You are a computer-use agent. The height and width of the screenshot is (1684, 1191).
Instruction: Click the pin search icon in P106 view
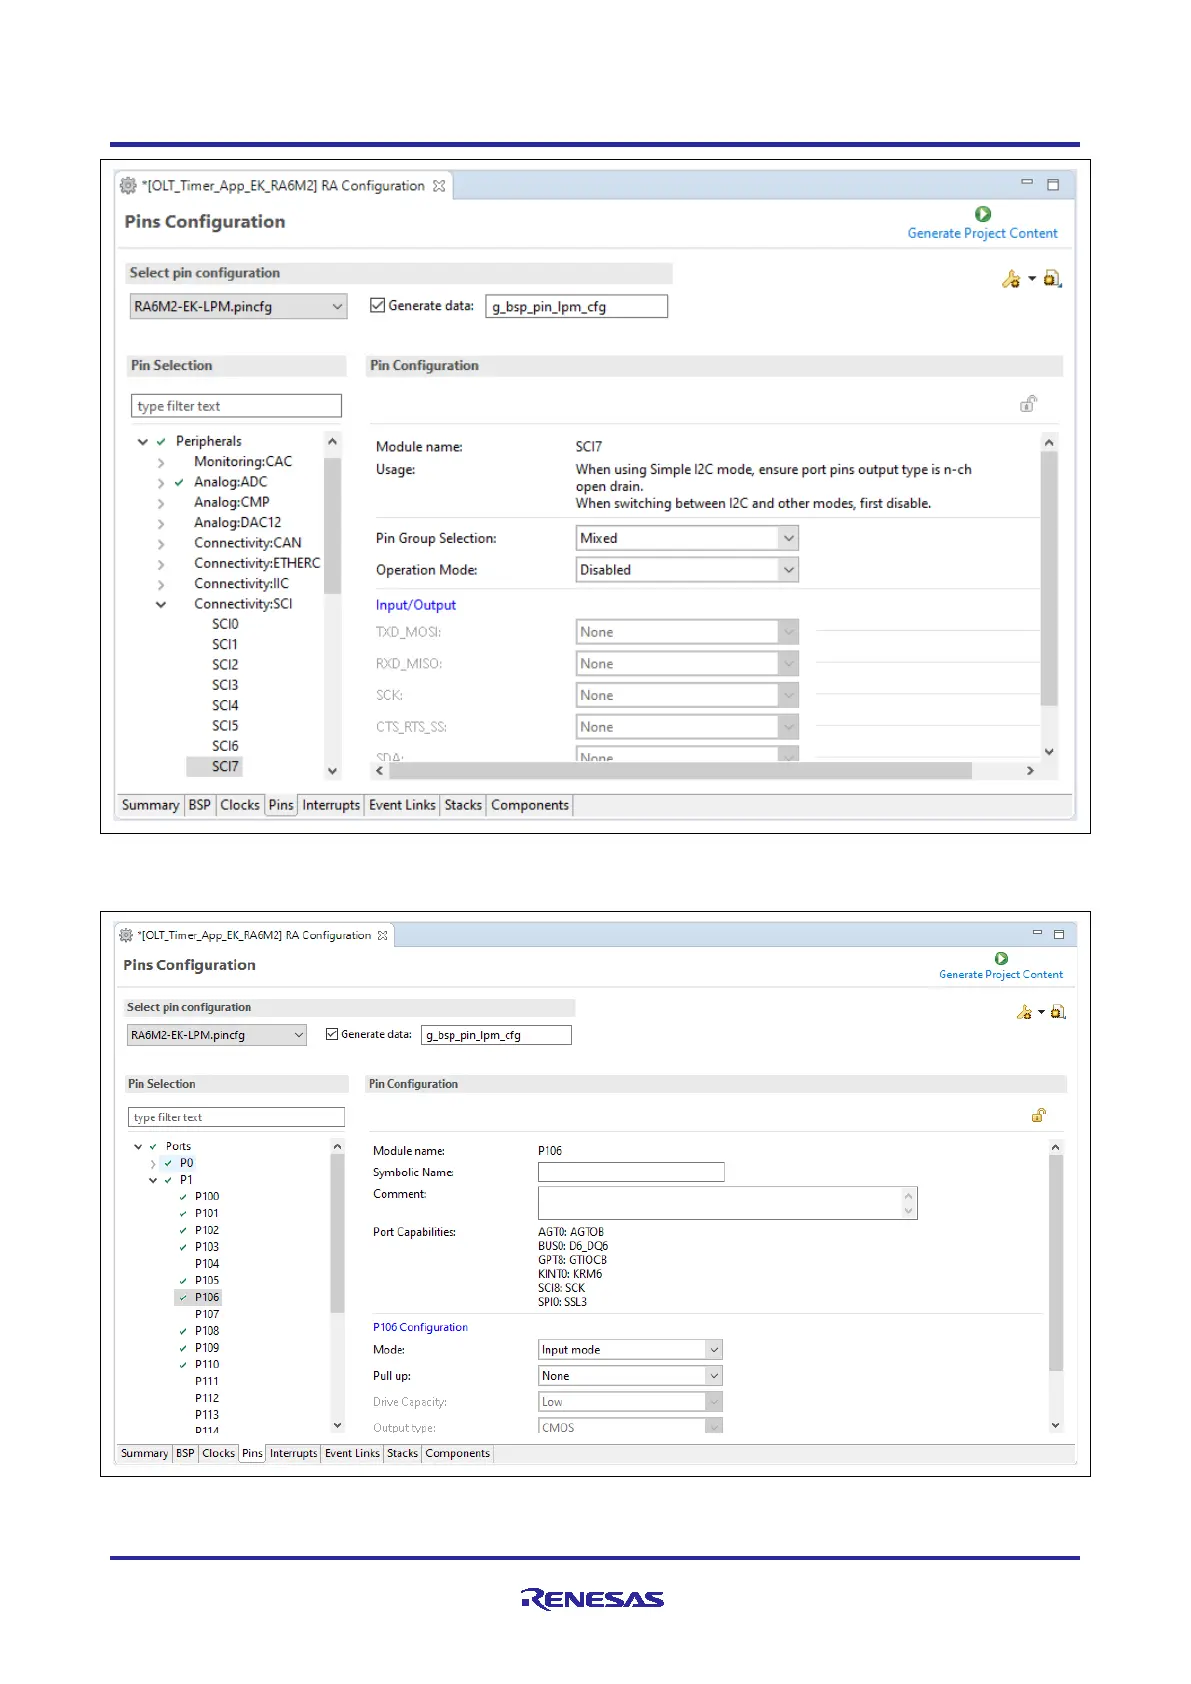click(1058, 1012)
